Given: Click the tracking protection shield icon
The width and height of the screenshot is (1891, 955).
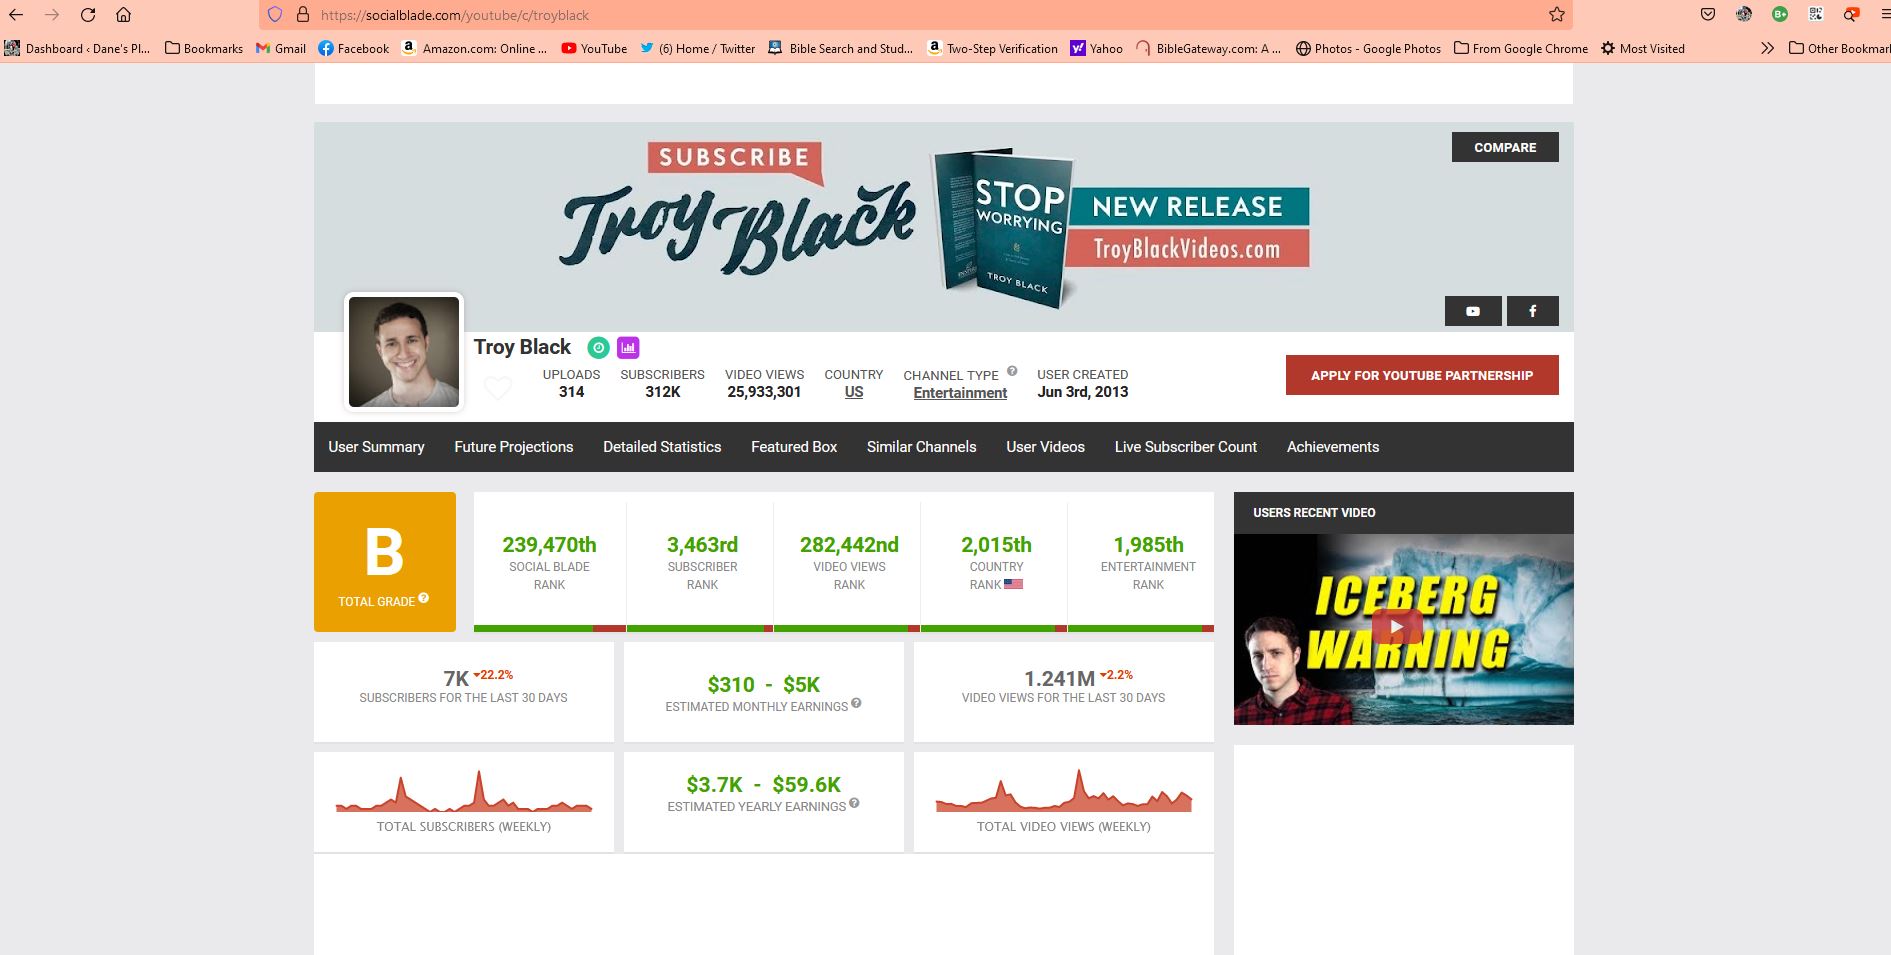Looking at the screenshot, I should 275,15.
